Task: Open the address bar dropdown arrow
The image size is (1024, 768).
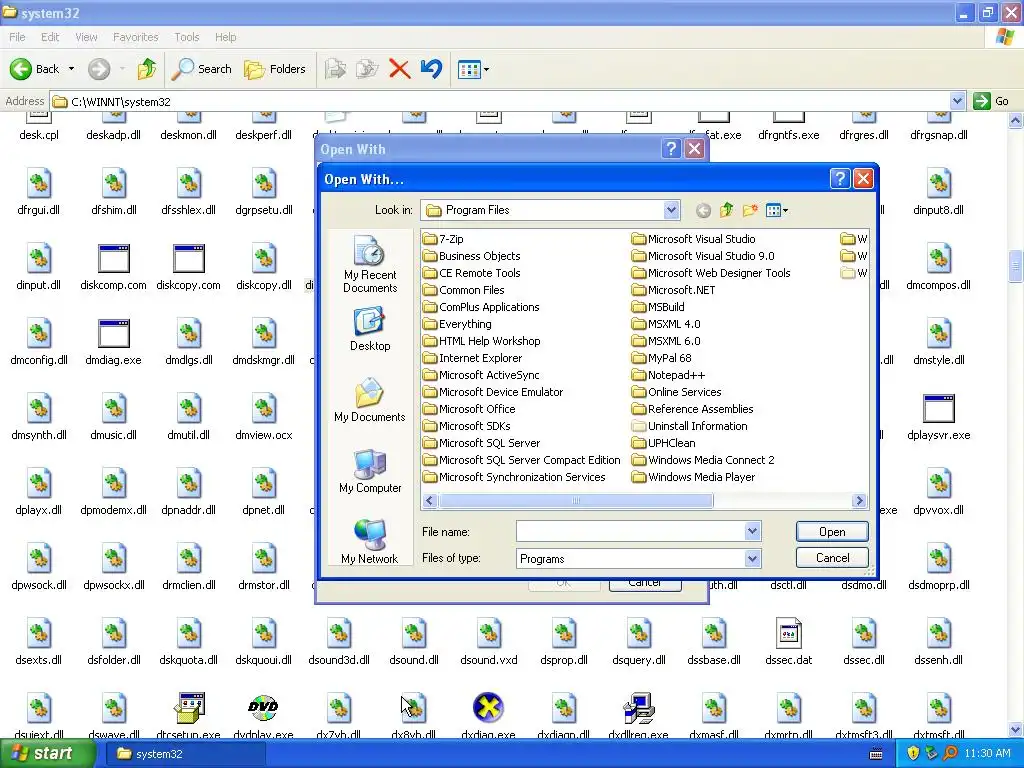Action: point(957,101)
